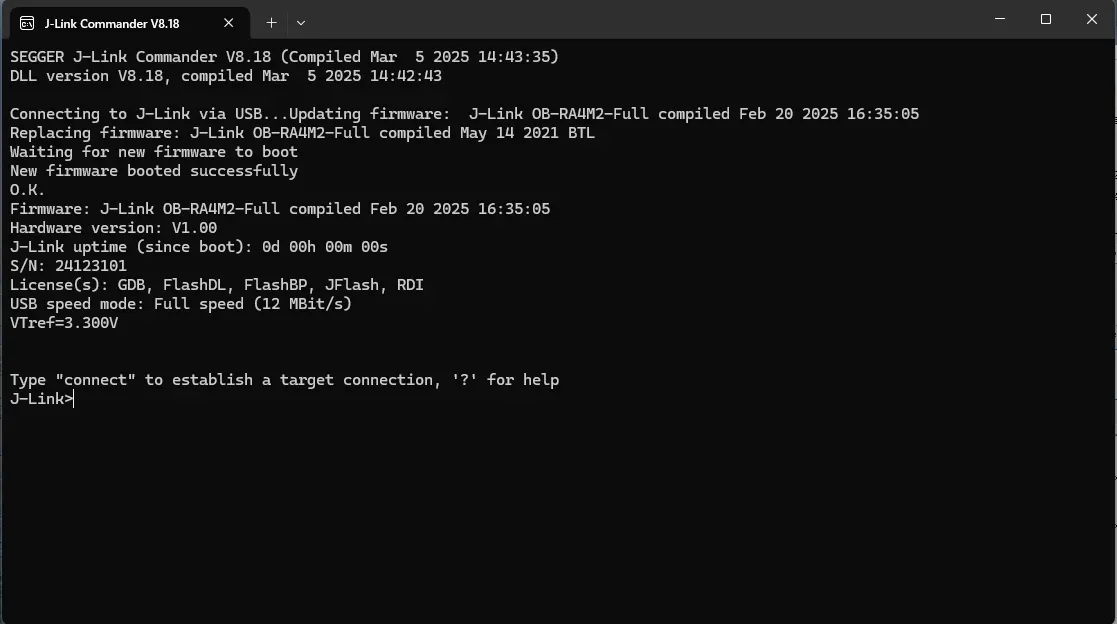Screen dimensions: 1117x624
Task: Click the SEGGER J-Link Commander header line
Action: (x=284, y=57)
